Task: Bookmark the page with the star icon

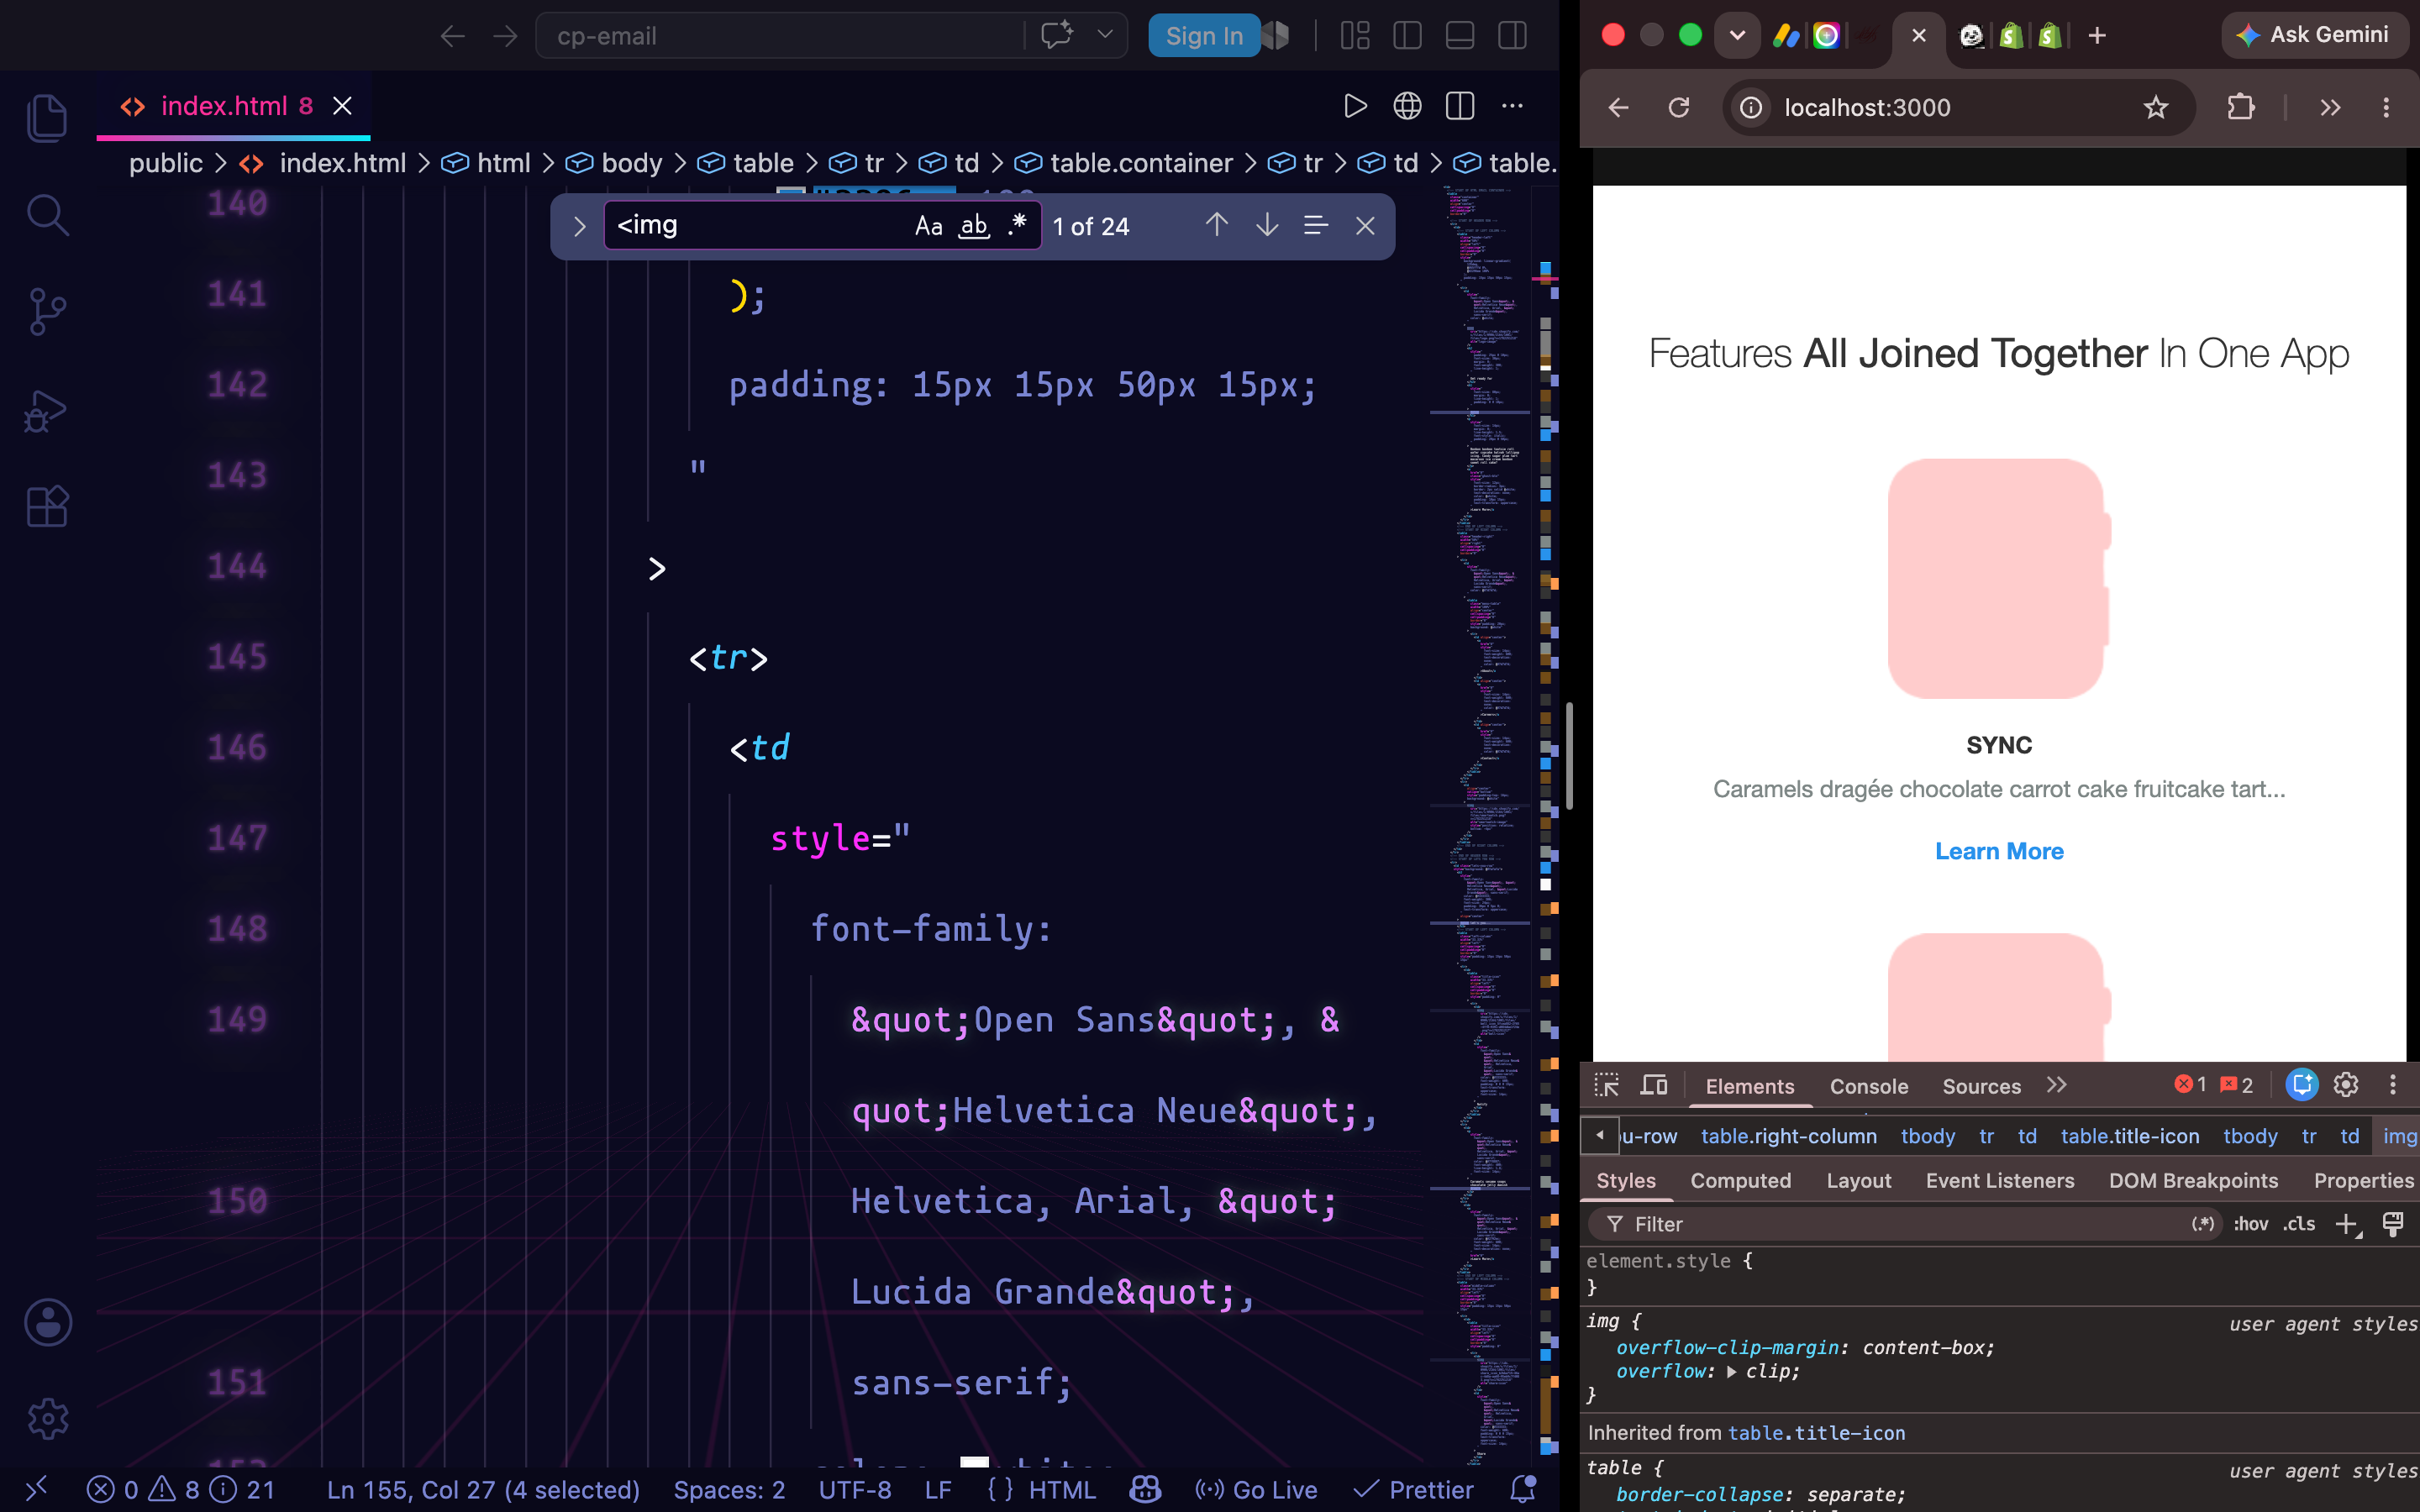Action: coord(2156,107)
